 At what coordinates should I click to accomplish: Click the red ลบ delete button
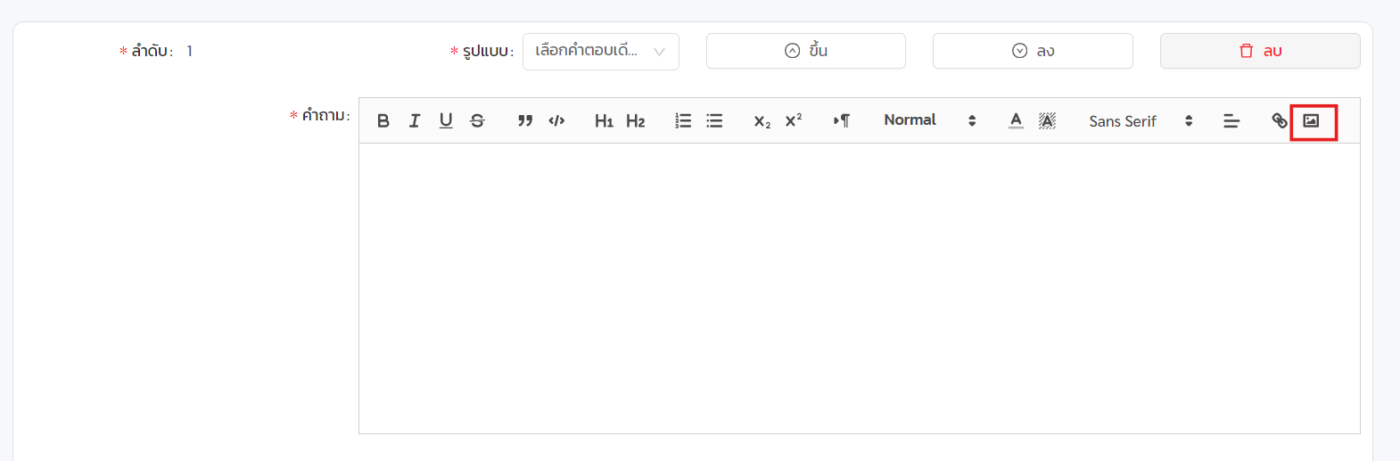[x=1259, y=51]
